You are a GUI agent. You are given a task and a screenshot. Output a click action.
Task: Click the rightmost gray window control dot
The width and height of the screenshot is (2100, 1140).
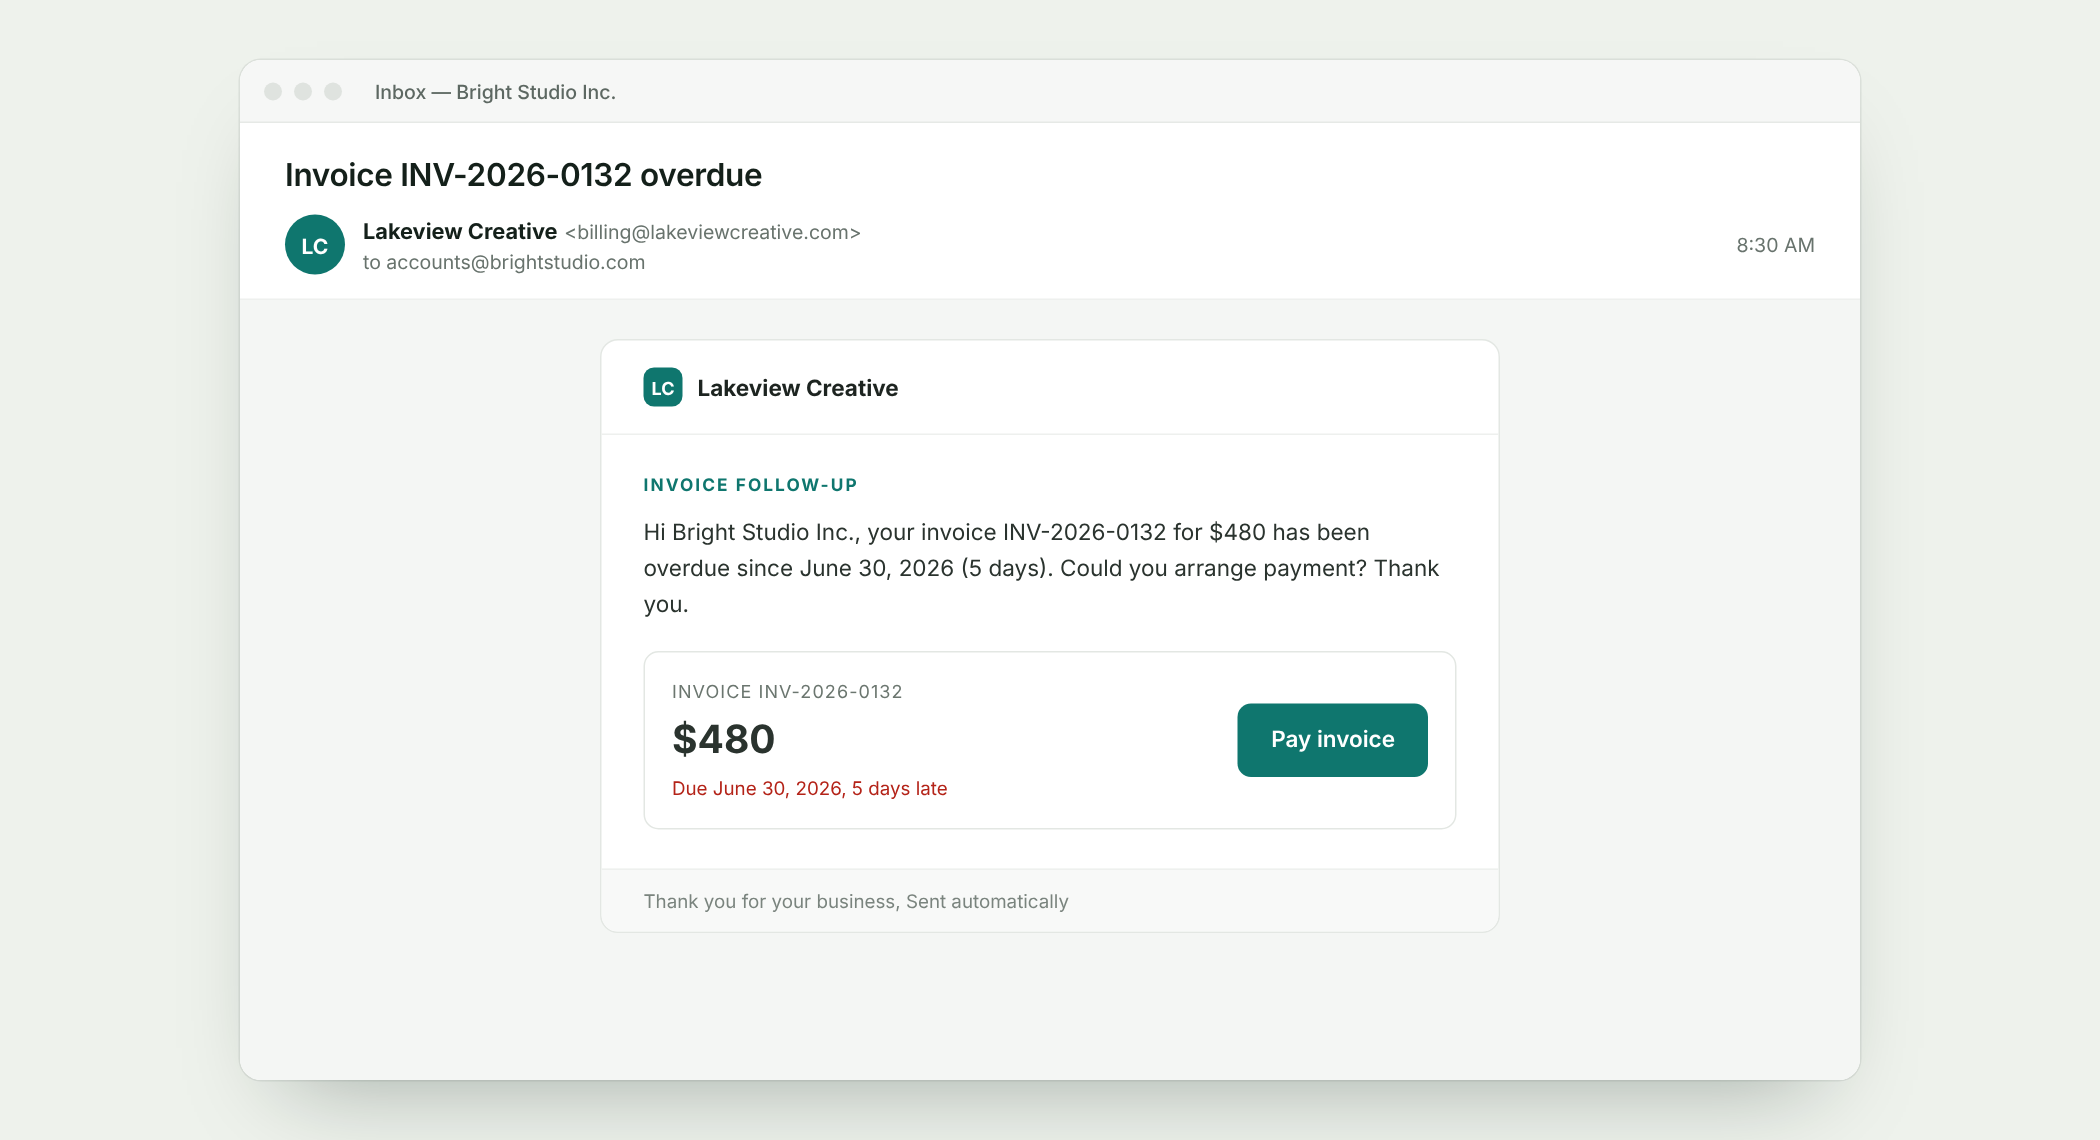point(333,92)
